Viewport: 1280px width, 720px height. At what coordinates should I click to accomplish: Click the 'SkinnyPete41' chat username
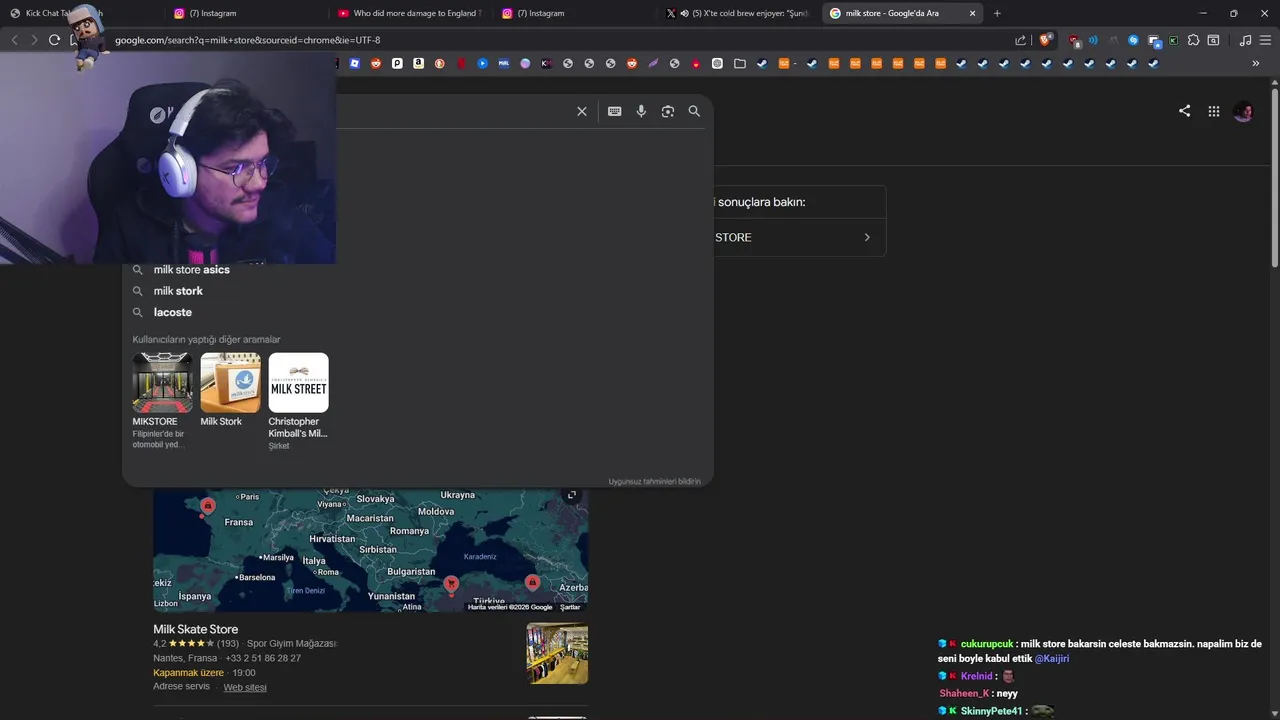pos(992,711)
